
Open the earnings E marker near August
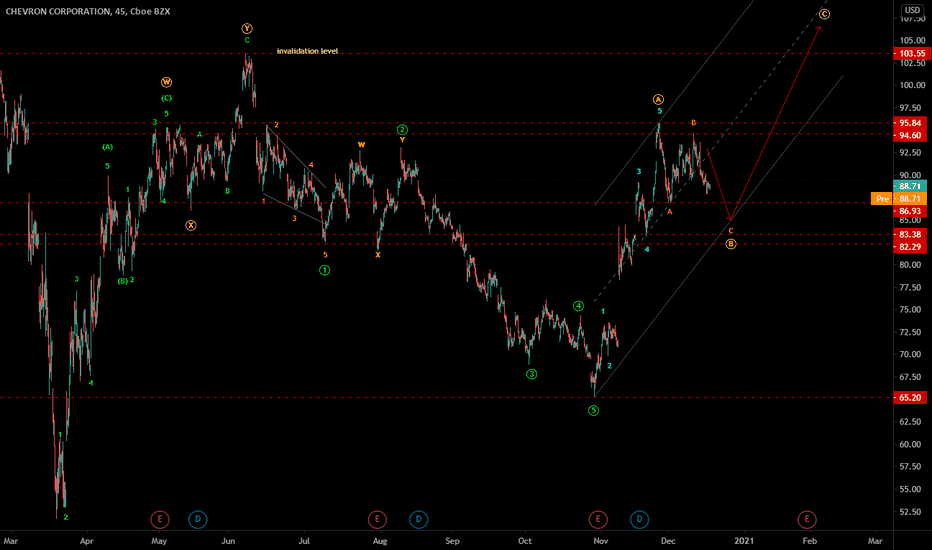377,519
